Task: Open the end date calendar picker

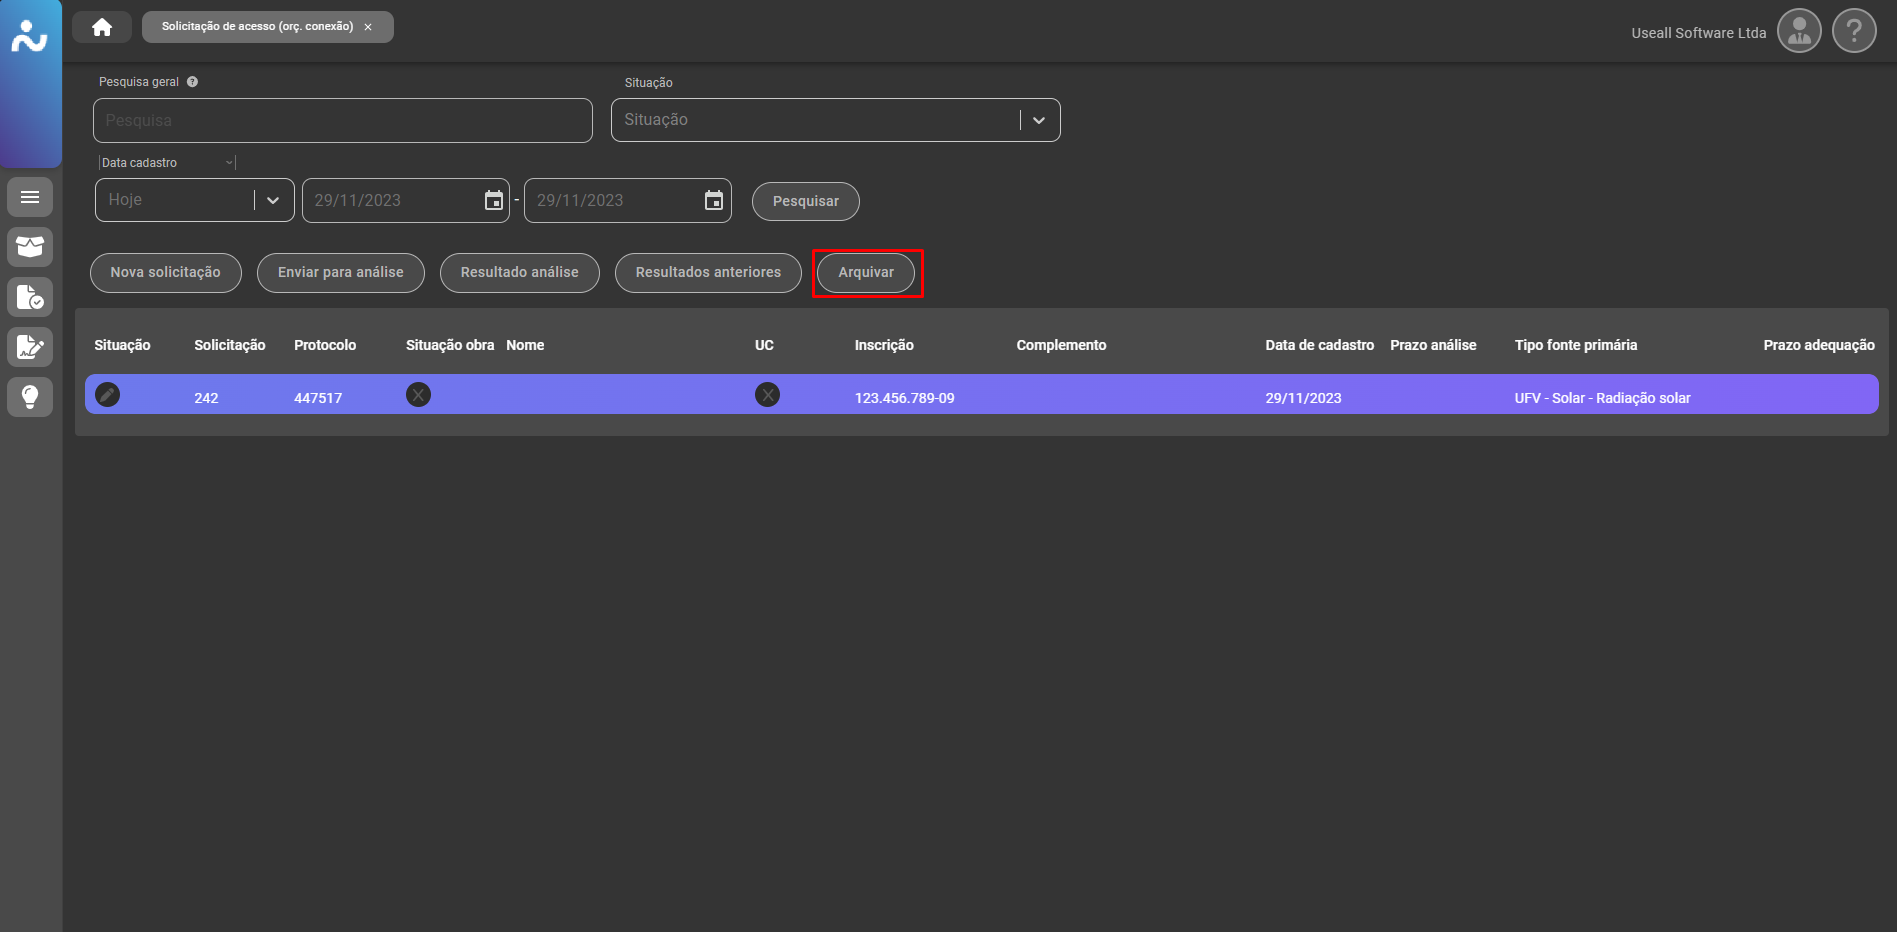Action: (x=714, y=201)
